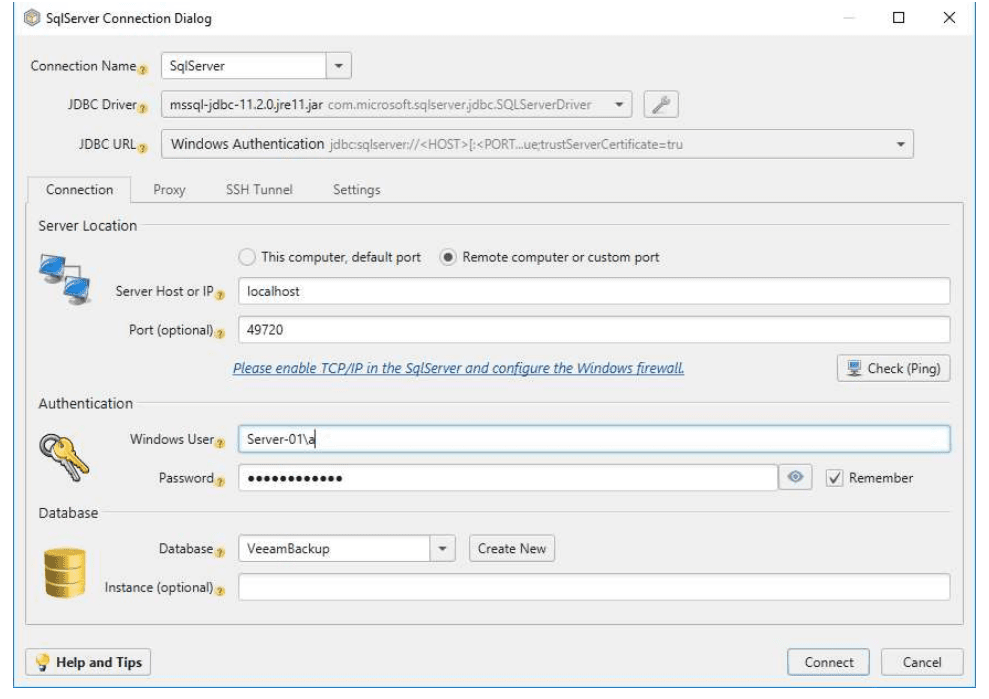Click help hint icon beside Server Host or IP
The width and height of the screenshot is (989, 699).
point(220,295)
